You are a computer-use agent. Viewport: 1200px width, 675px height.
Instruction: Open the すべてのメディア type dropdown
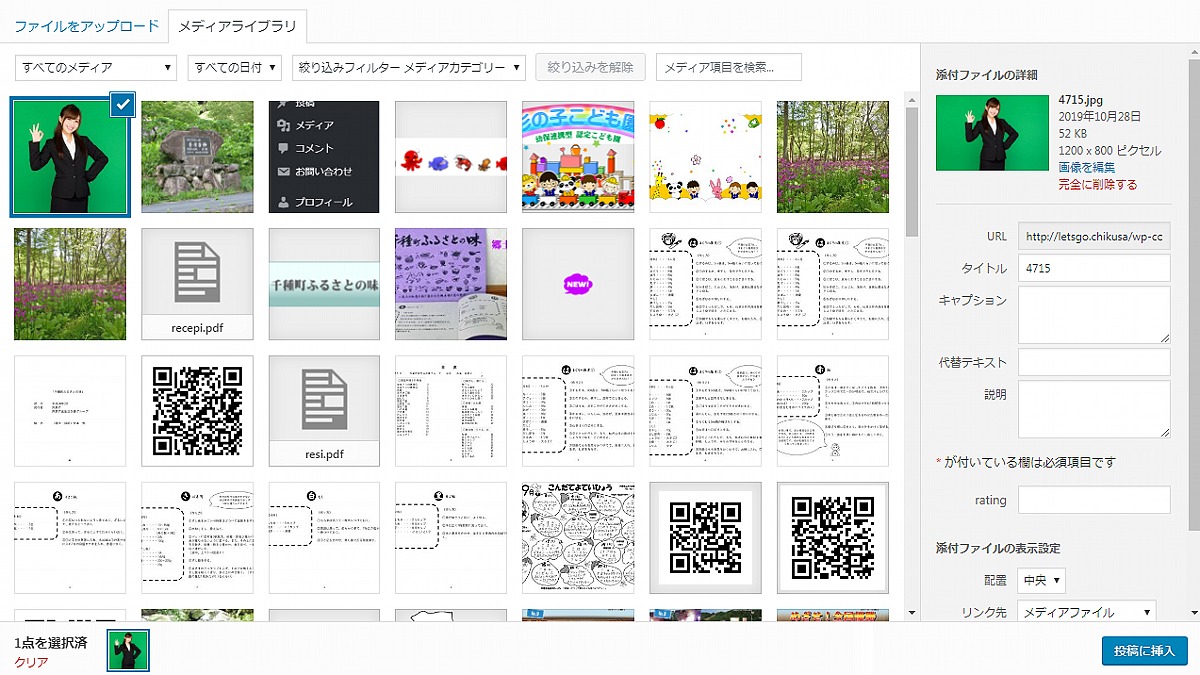pyautogui.click(x=96, y=68)
